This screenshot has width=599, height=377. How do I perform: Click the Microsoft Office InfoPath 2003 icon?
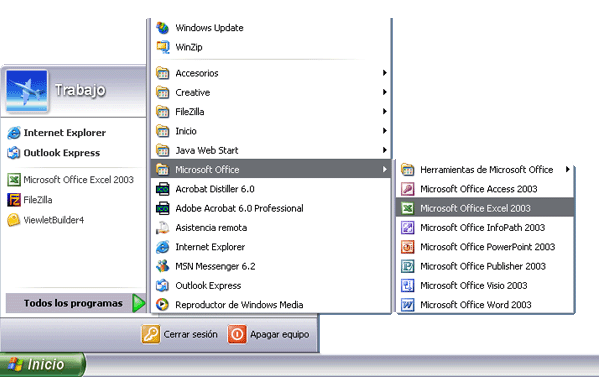pos(408,228)
